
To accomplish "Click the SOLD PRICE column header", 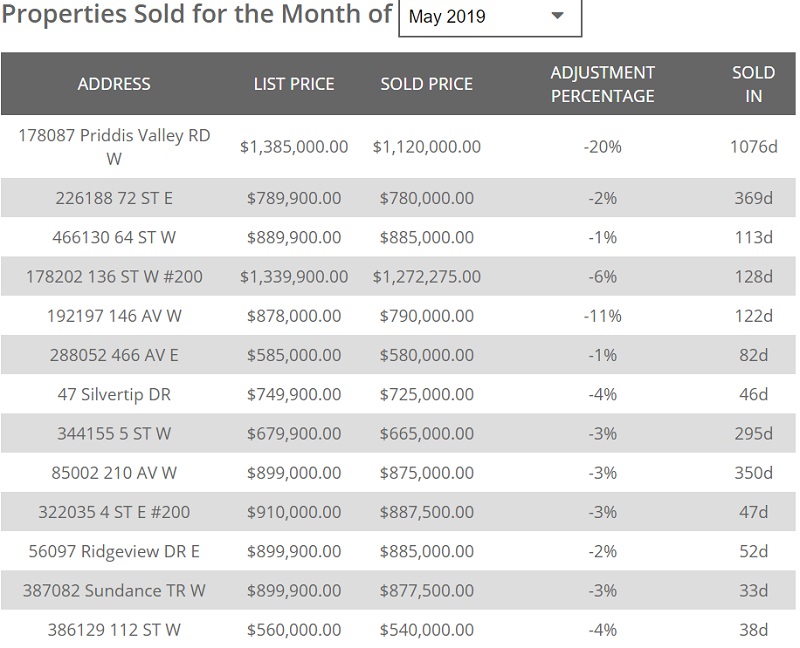I will tap(426, 84).
